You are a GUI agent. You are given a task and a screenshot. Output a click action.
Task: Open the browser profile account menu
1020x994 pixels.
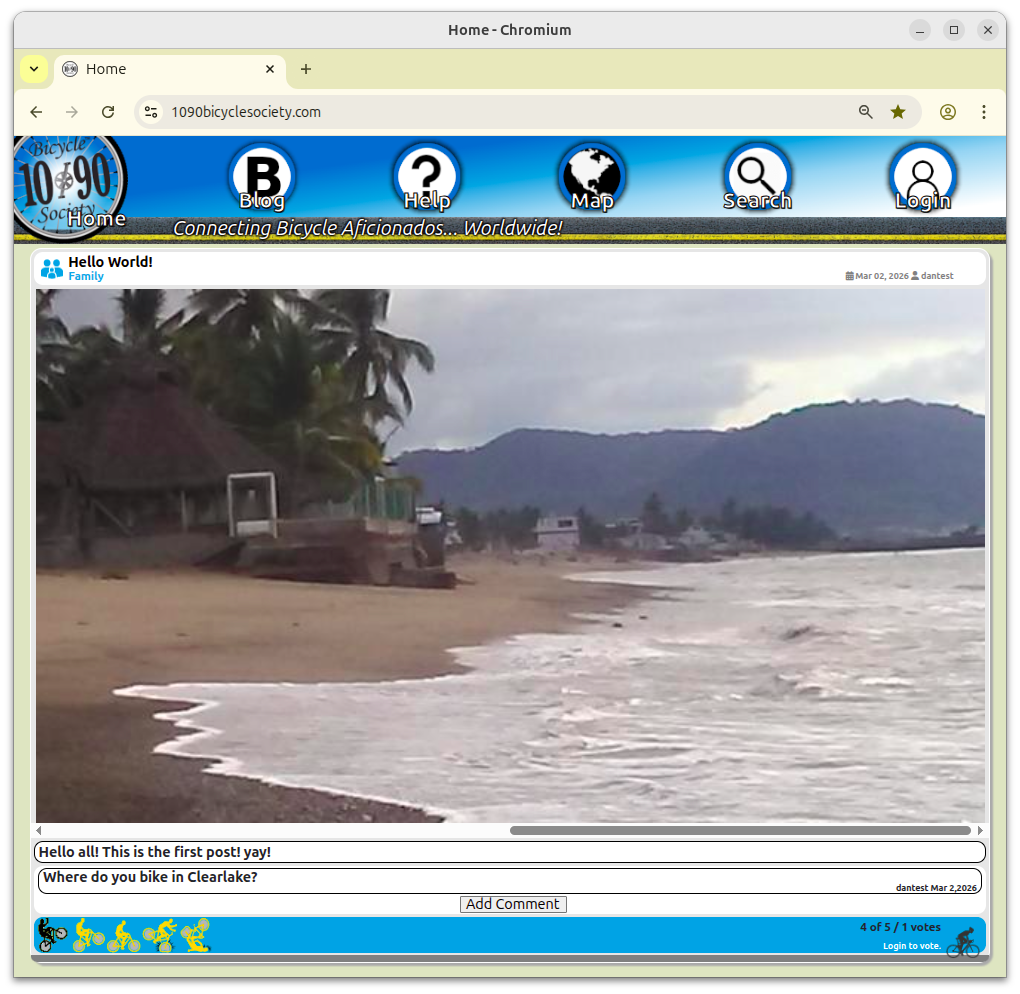947,112
